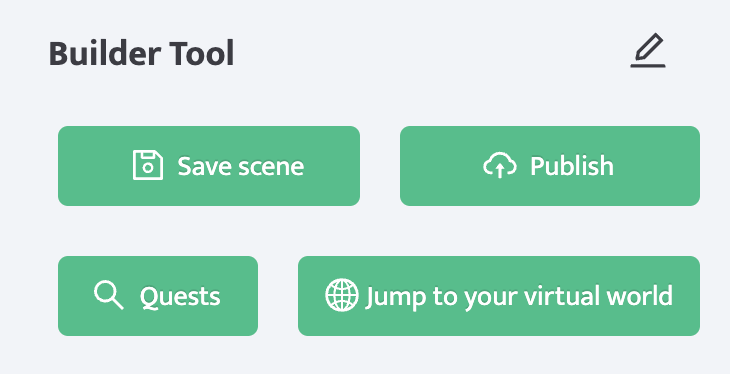Click the 'Save scene' text label
730x374 pixels.
[241, 166]
